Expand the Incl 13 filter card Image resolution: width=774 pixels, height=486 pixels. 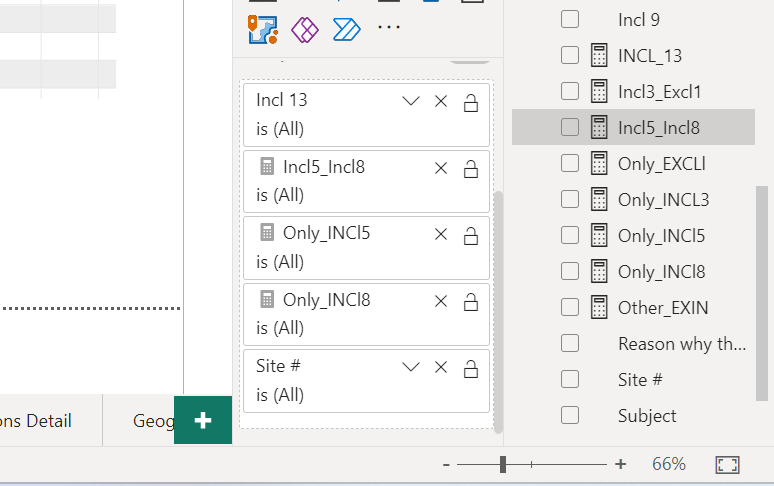pos(411,101)
